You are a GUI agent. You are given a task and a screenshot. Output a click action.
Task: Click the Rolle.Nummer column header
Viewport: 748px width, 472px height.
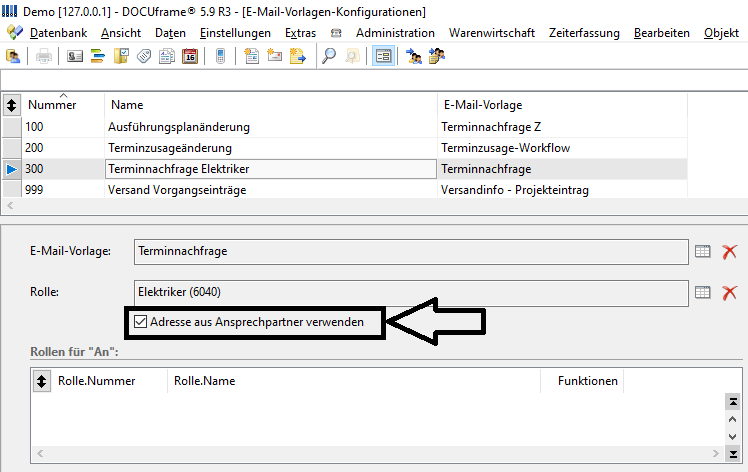[109, 381]
